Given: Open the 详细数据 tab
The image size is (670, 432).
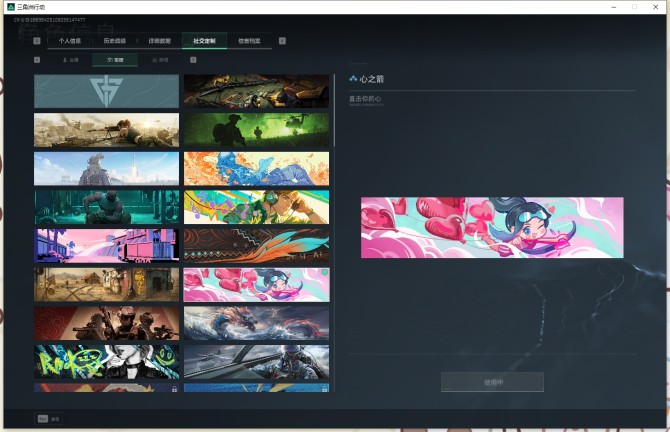Looking at the screenshot, I should click(159, 41).
